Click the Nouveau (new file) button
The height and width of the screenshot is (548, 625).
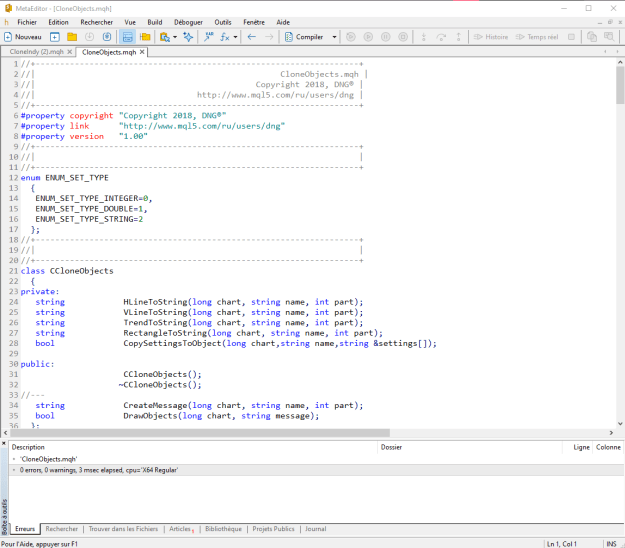23,37
